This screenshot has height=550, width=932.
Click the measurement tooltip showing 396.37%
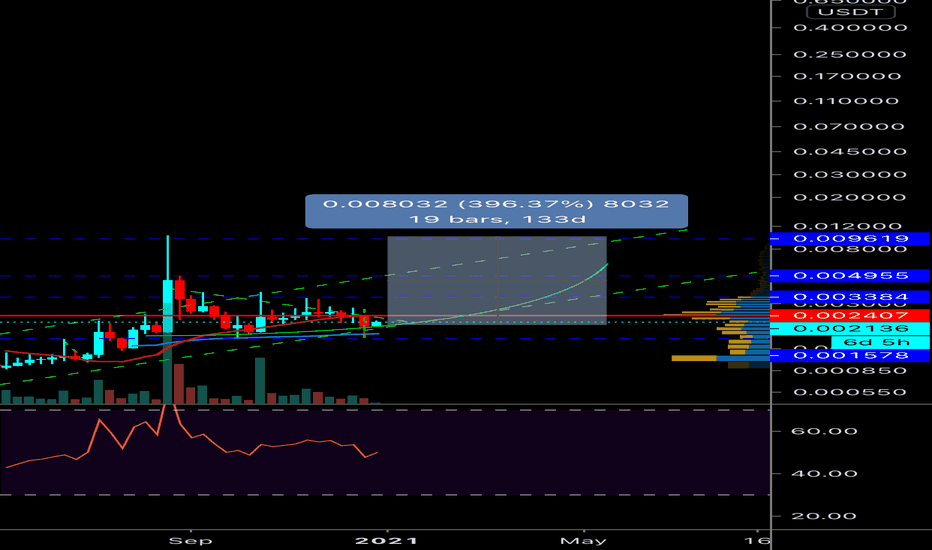click(496, 211)
